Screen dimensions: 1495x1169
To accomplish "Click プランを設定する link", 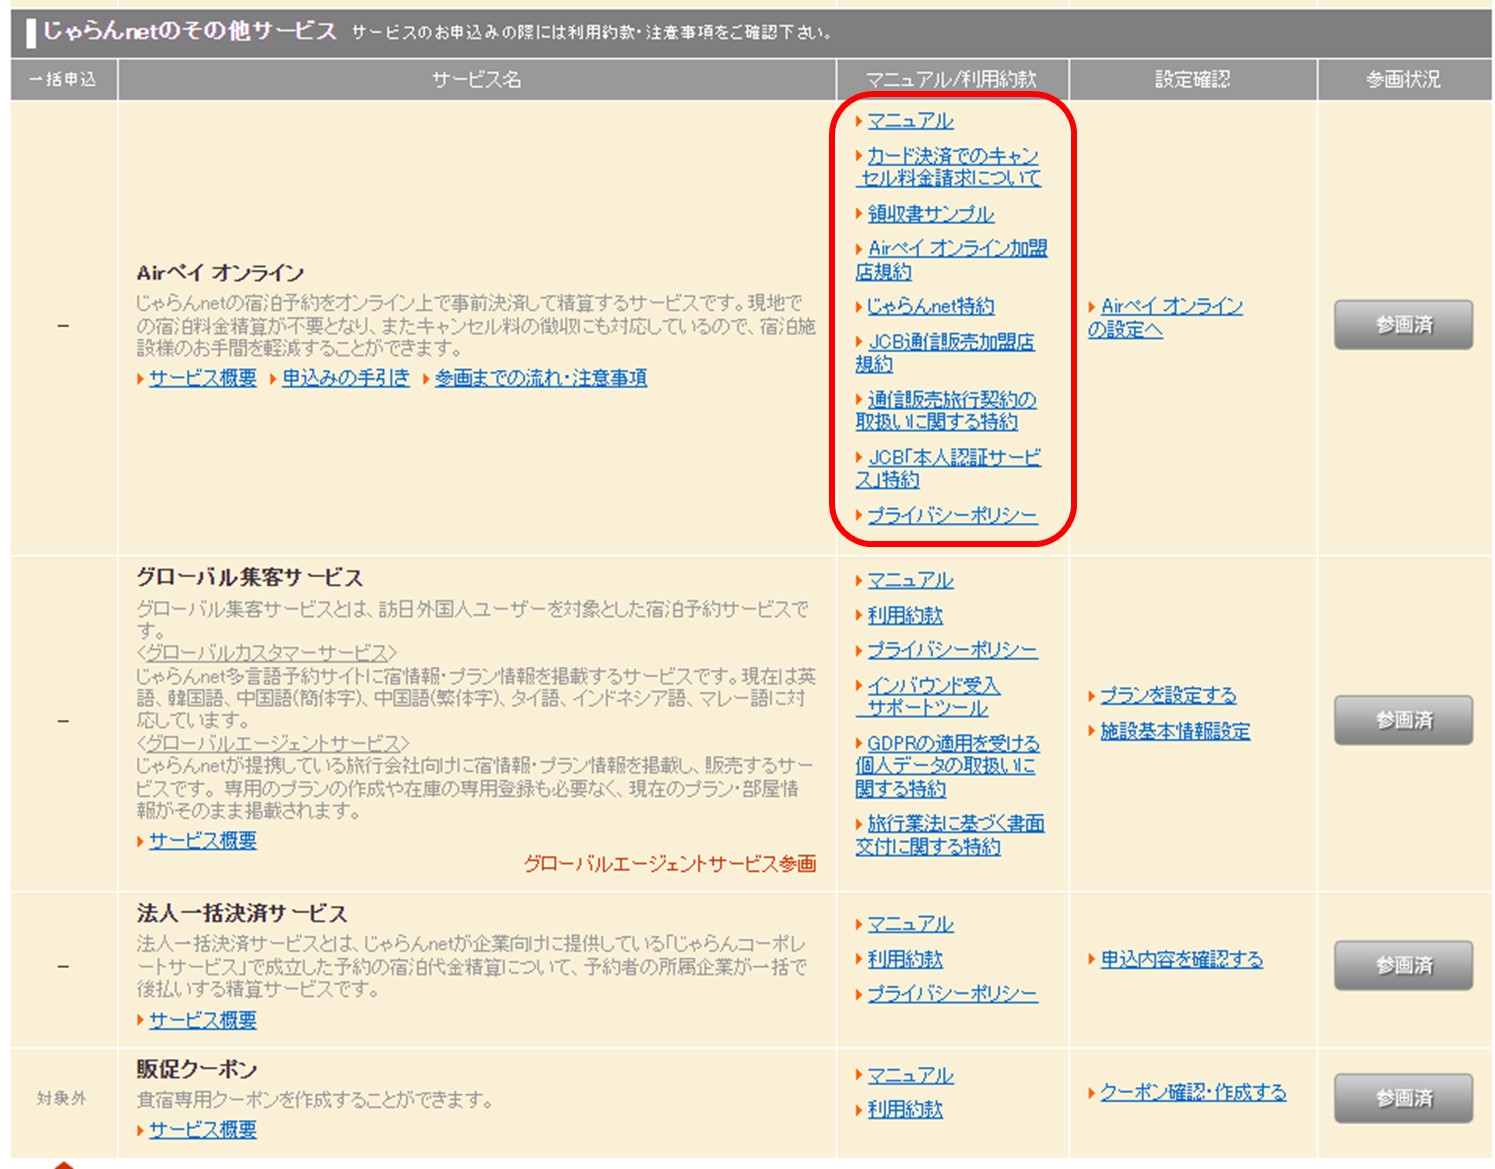I will (x=1168, y=696).
